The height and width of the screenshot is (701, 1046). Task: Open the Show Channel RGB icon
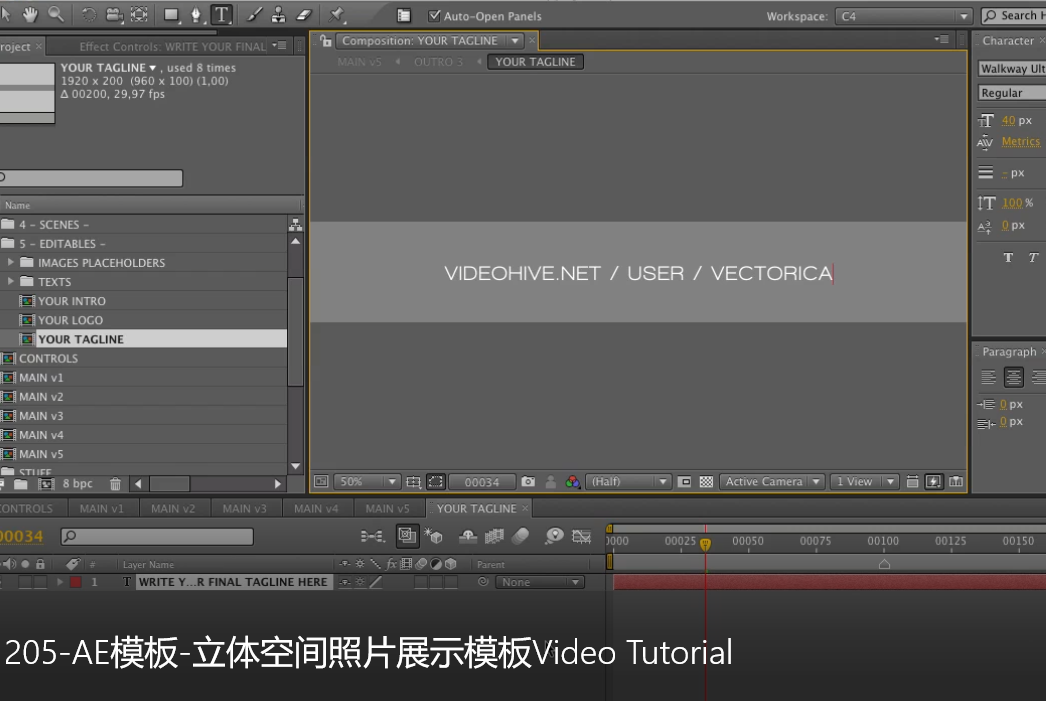[572, 482]
